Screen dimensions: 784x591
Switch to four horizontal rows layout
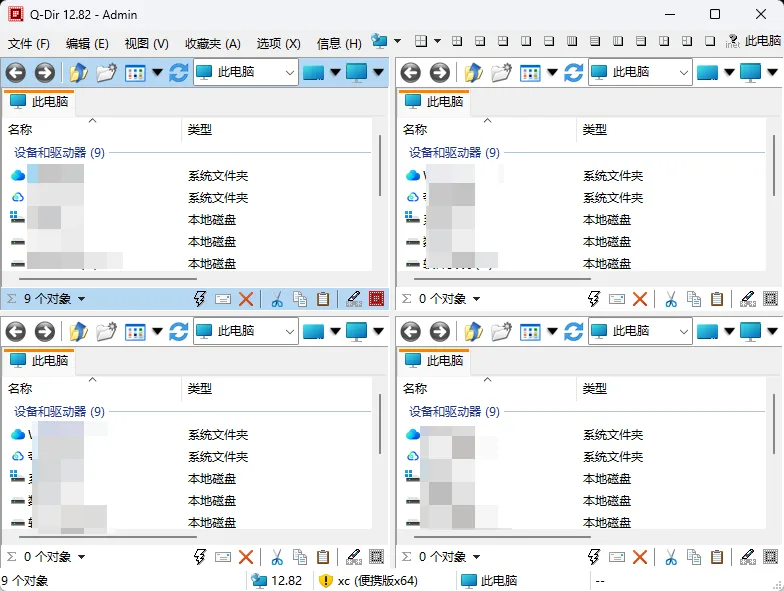coord(595,41)
